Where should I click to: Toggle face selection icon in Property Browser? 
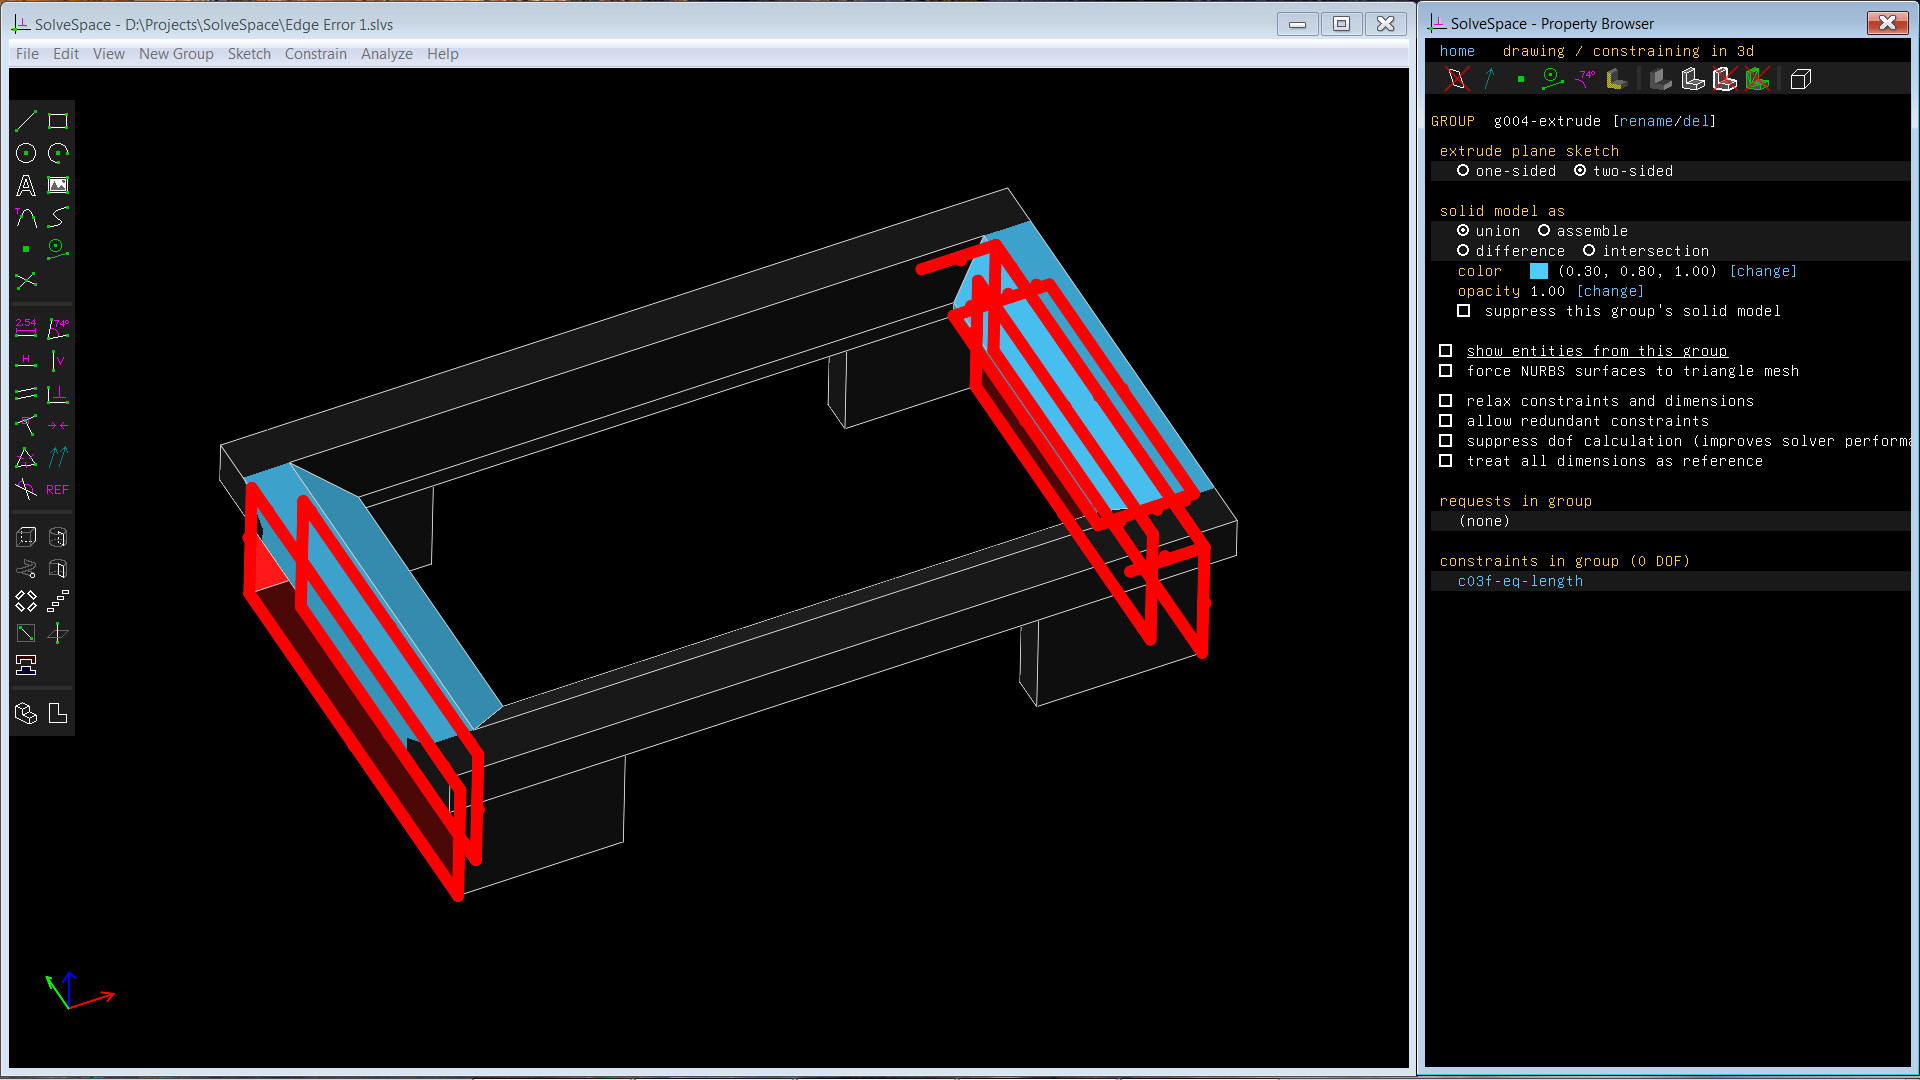[1616, 79]
